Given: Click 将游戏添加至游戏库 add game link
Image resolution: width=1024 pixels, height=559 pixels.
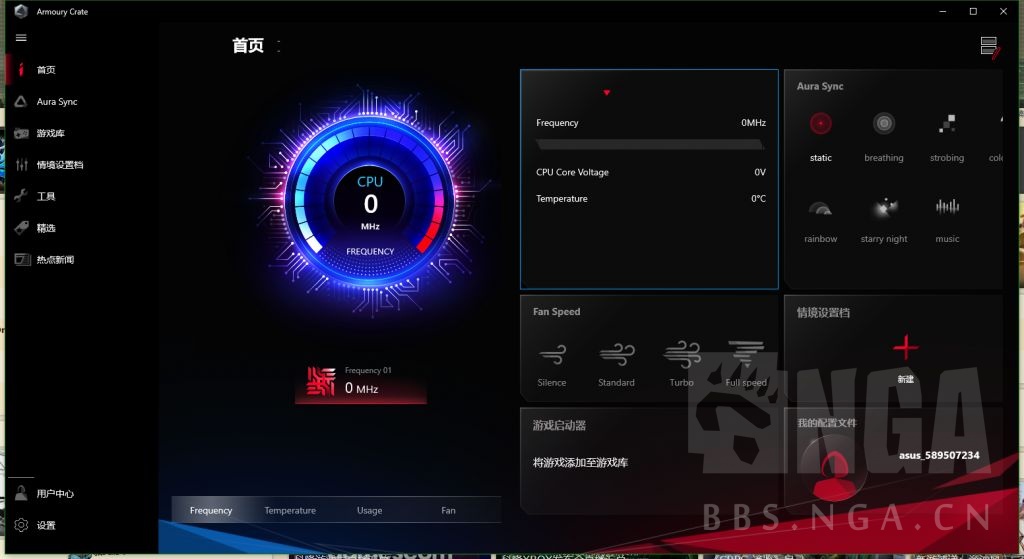Looking at the screenshot, I should tap(581, 462).
